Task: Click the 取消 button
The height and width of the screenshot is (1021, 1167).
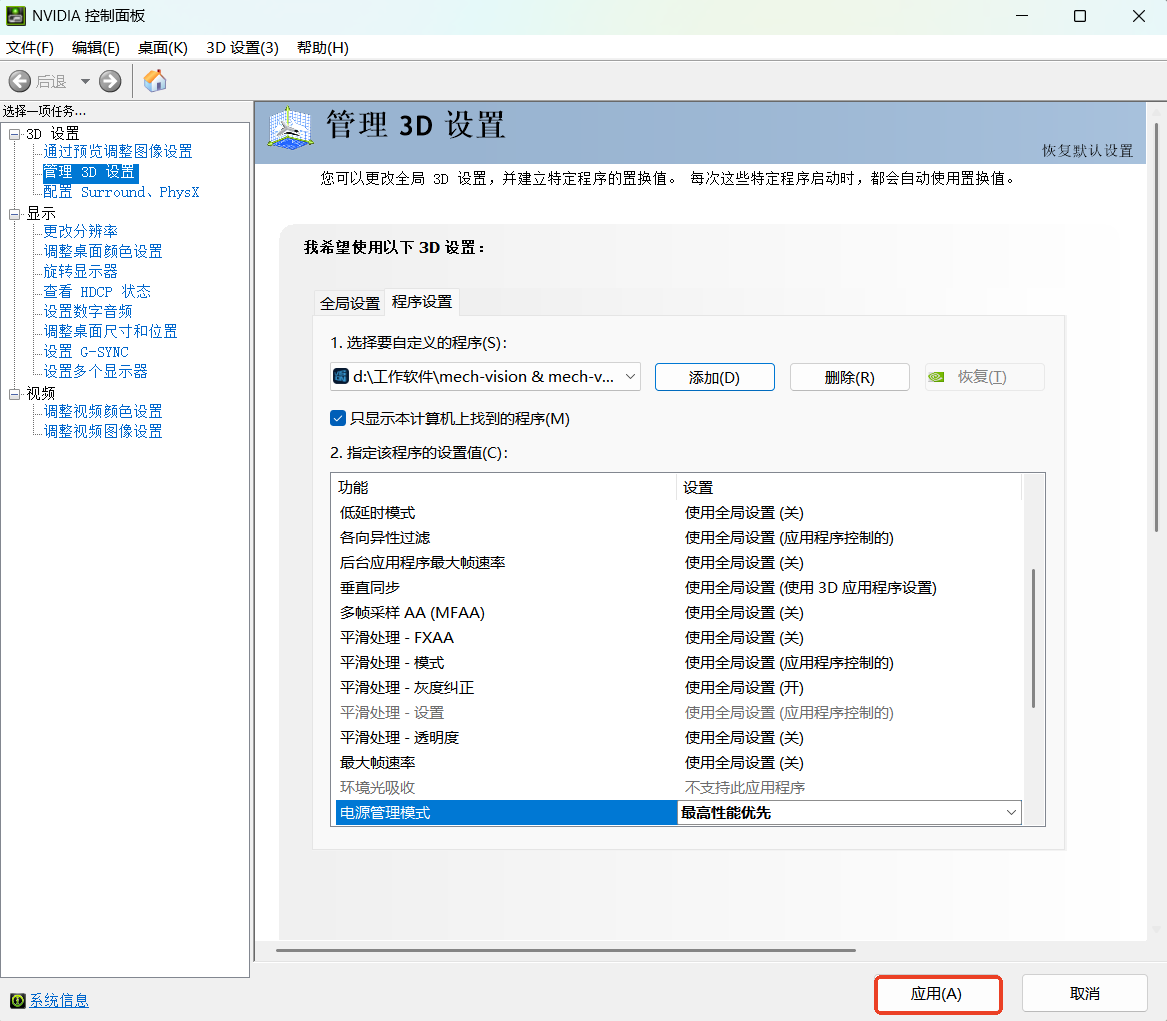Action: (x=1084, y=994)
